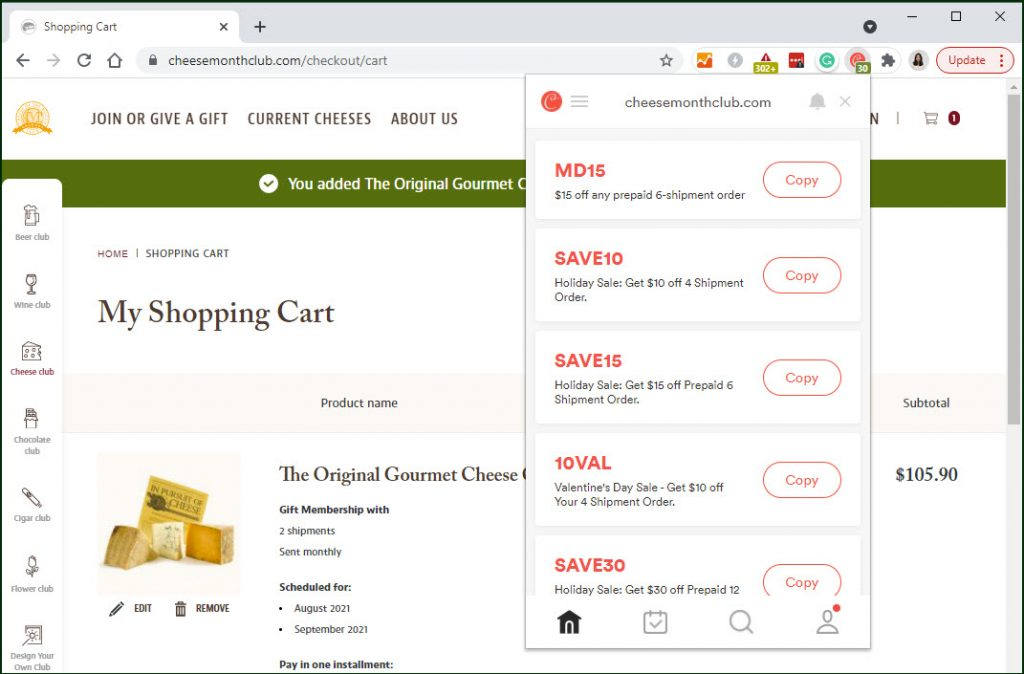Follow the Home breadcrumb link
Image resolution: width=1024 pixels, height=674 pixels.
pos(112,253)
